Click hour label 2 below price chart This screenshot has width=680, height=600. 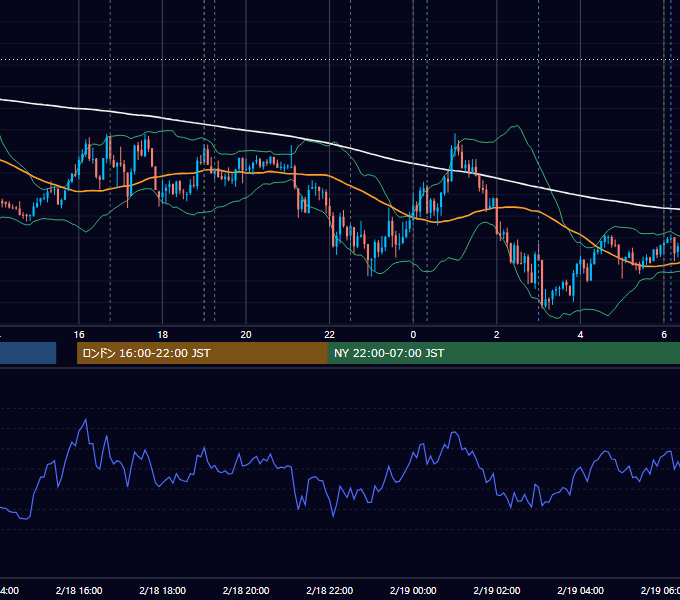tap(497, 335)
